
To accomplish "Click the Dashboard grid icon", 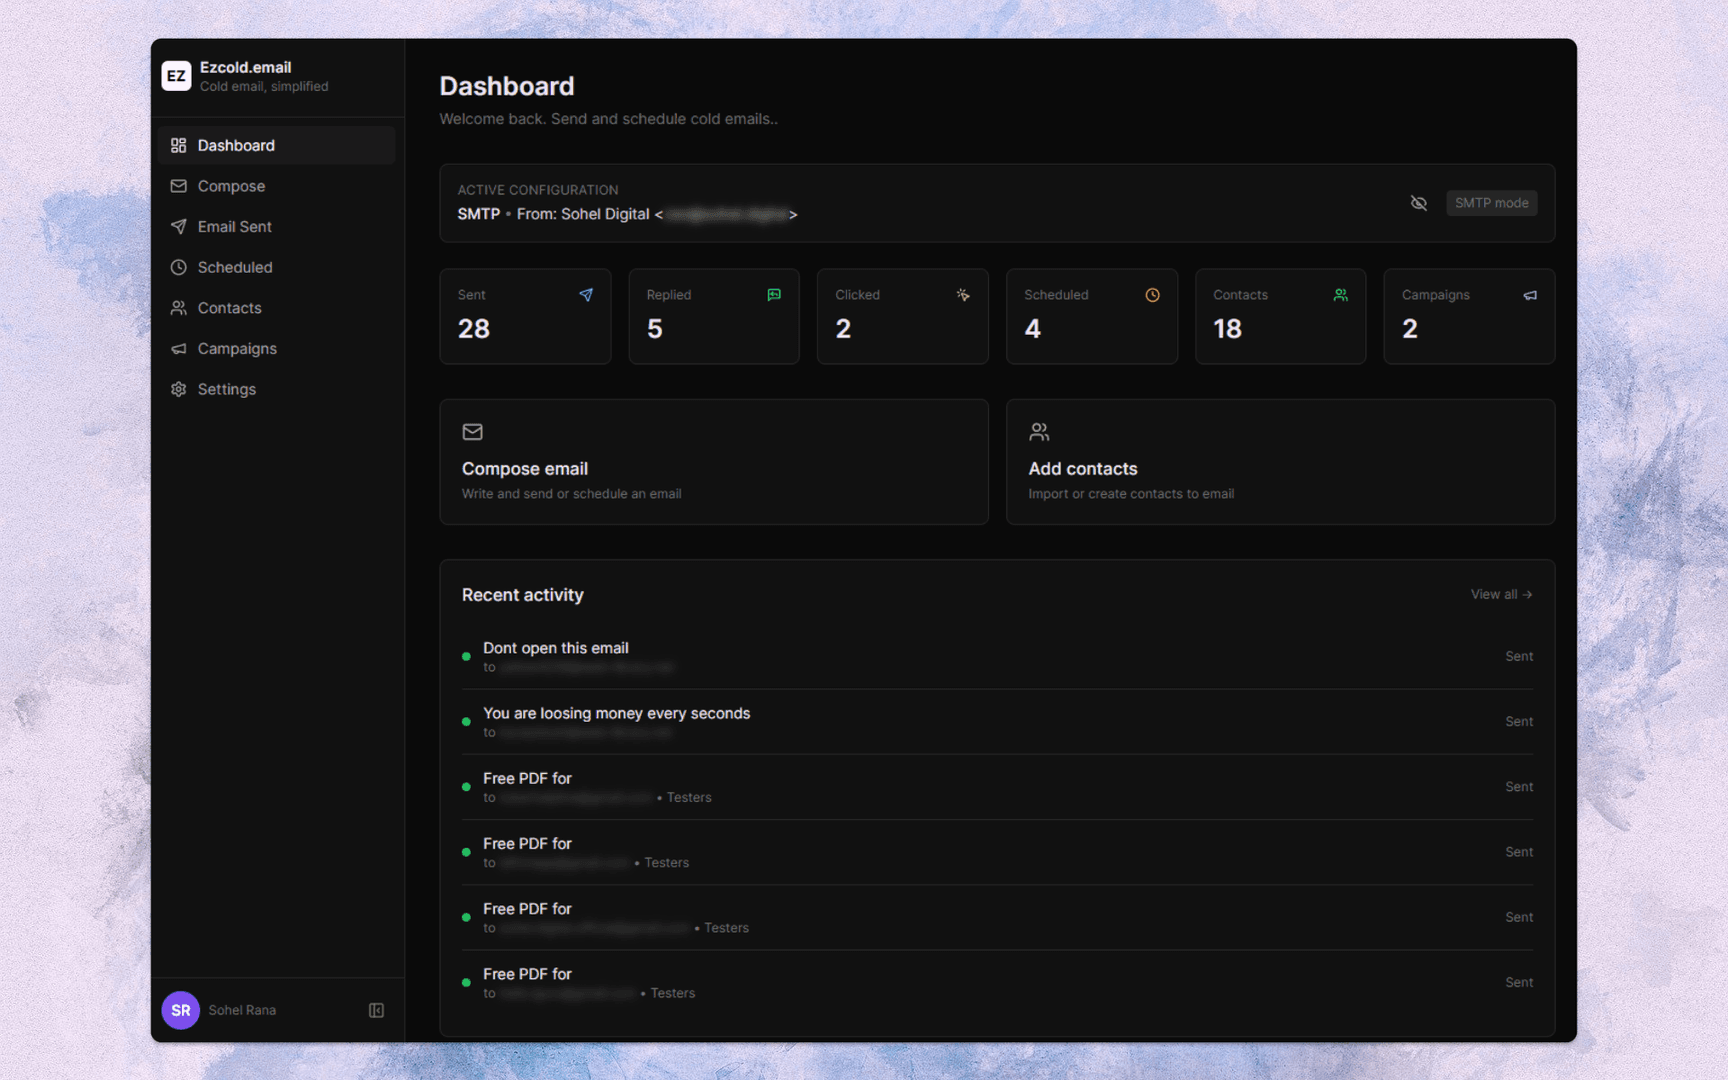I will pyautogui.click(x=178, y=145).
